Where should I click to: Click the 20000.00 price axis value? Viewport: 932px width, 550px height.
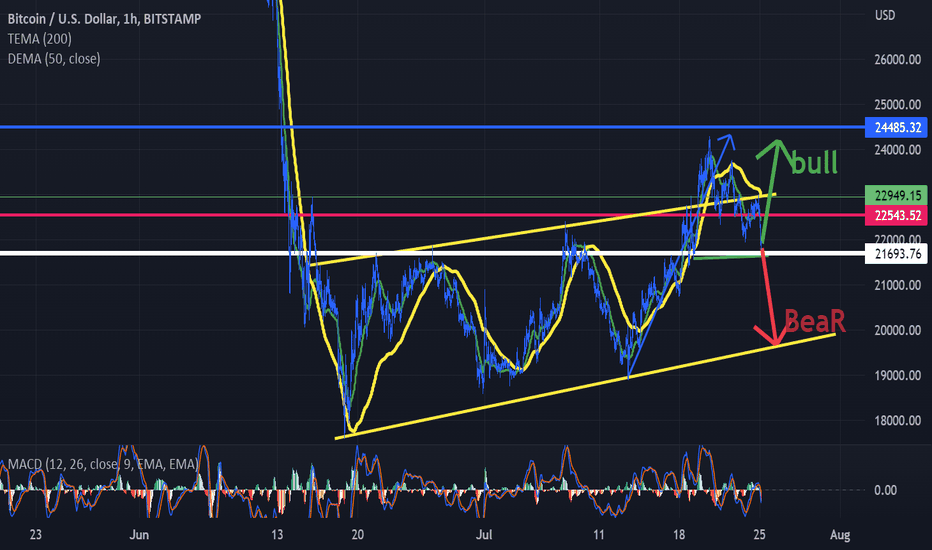click(898, 331)
